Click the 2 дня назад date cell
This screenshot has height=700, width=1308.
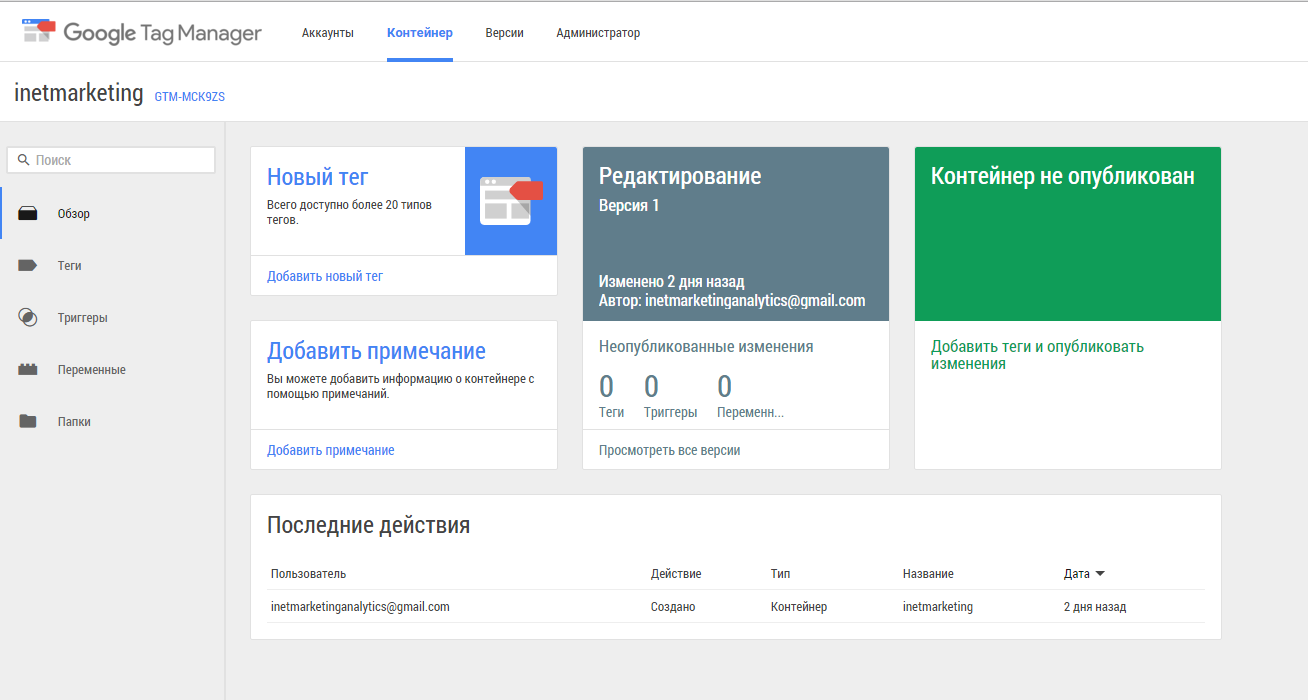click(x=1095, y=607)
